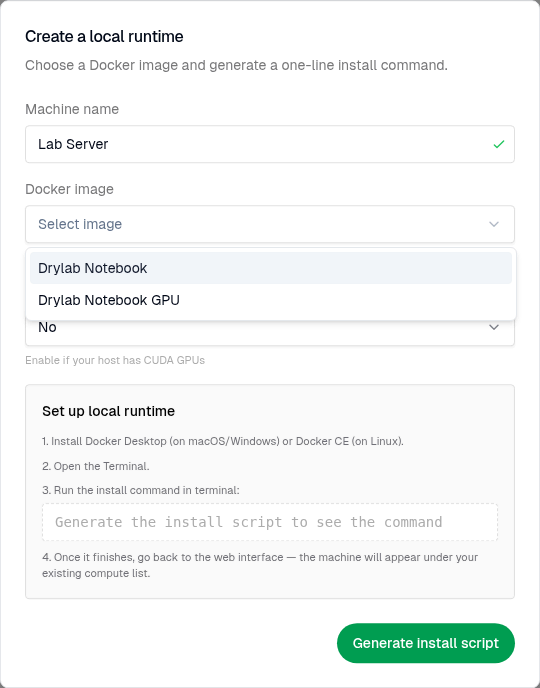Screen dimensions: 540x688
Task: Choose Drylab Notebook option
Action: 271,268
